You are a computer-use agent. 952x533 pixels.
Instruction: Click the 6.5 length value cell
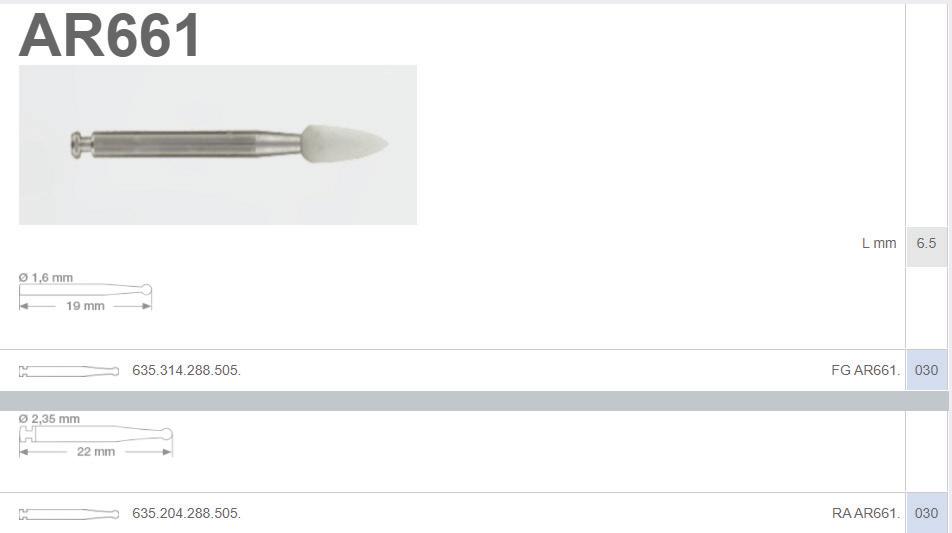(x=926, y=243)
